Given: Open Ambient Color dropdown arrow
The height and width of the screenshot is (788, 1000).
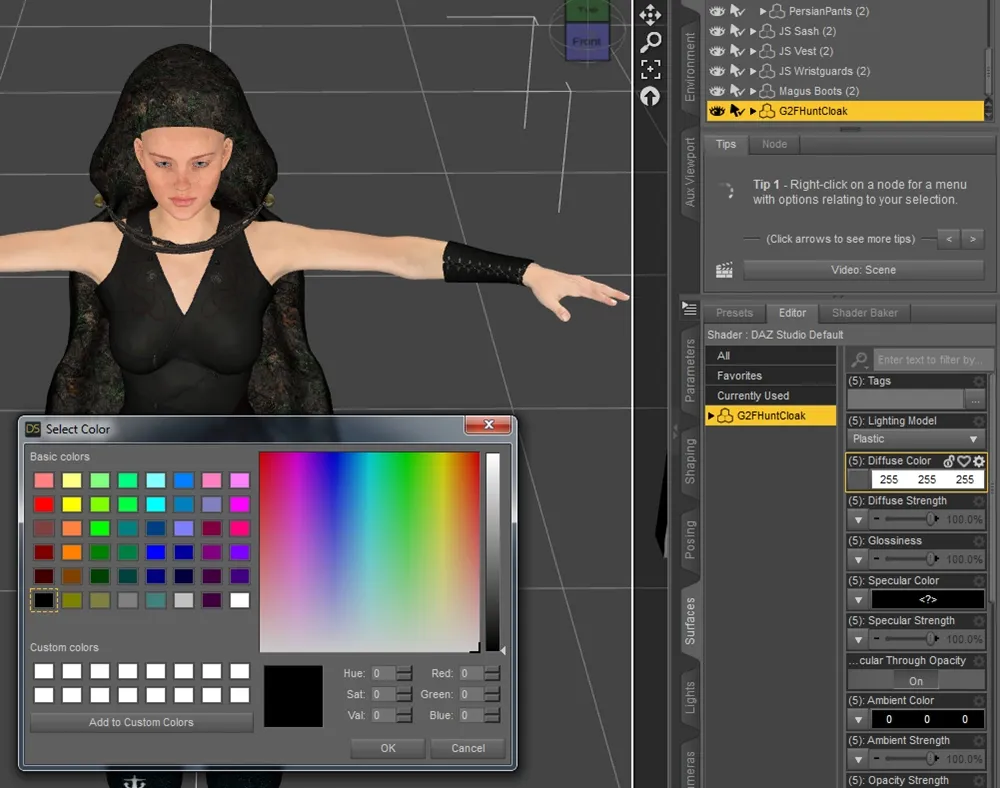Looking at the screenshot, I should pos(858,720).
